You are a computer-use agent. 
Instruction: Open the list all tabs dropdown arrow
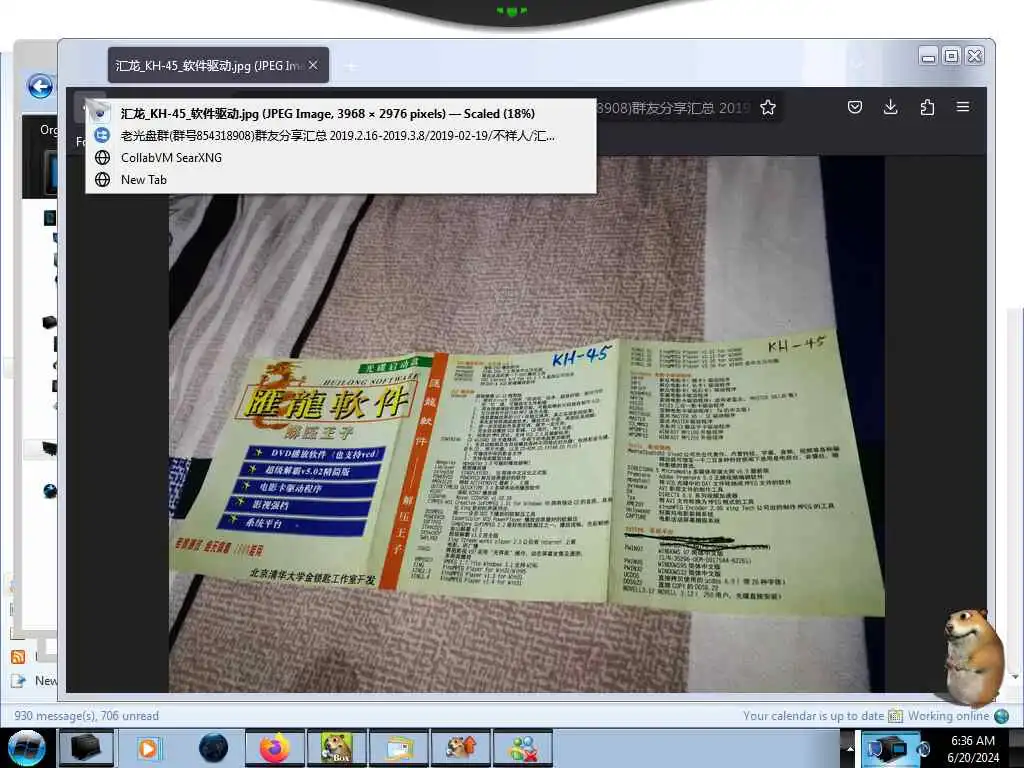click(858, 65)
